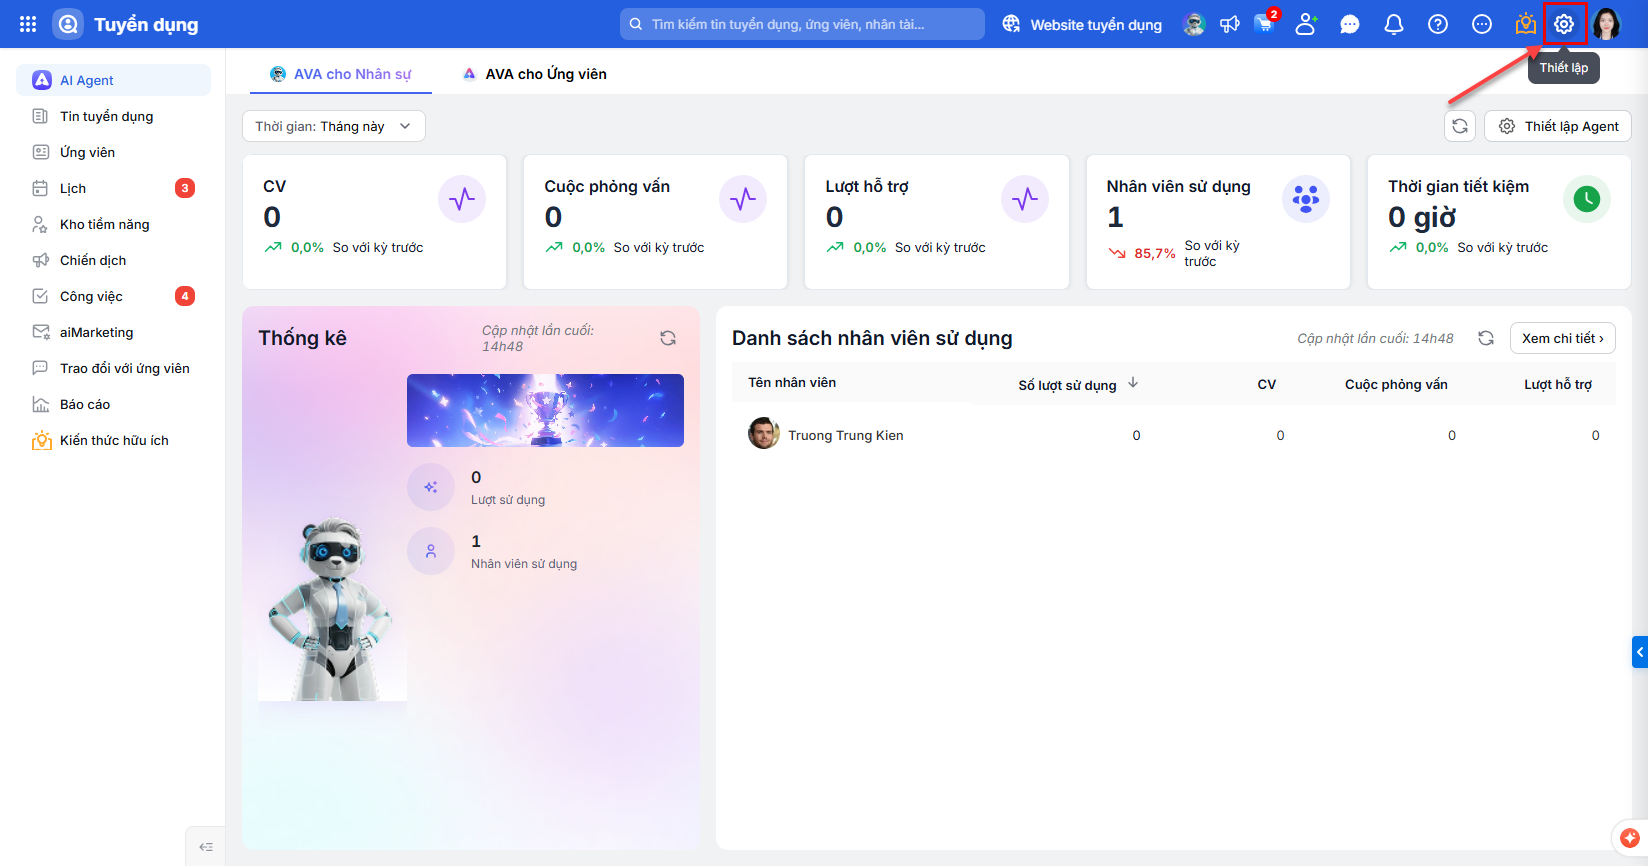
Task: Refresh the Thống kê panel
Action: coord(668,338)
